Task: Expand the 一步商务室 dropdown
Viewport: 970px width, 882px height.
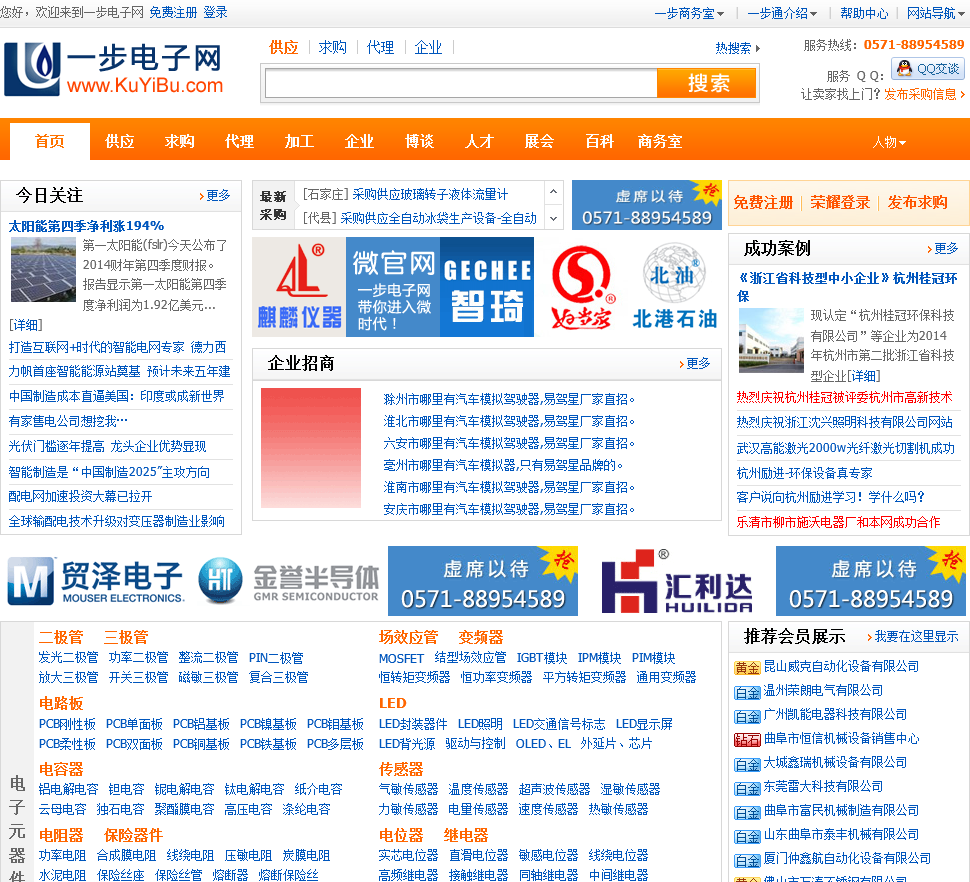Action: [690, 13]
